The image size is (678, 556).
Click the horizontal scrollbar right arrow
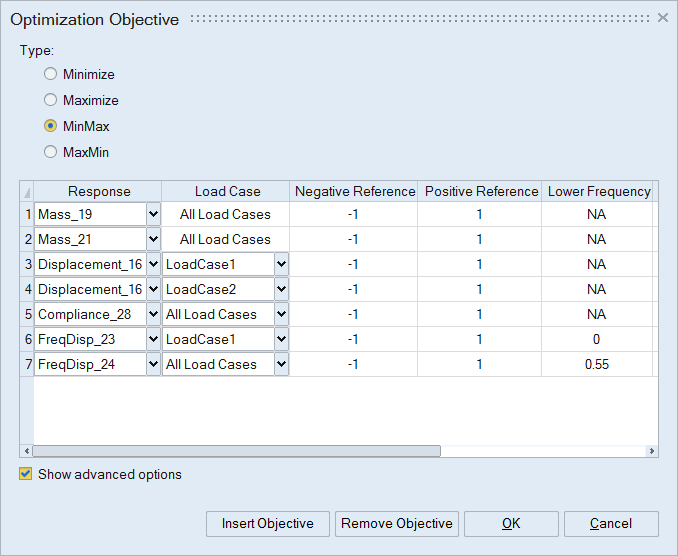pyautogui.click(x=652, y=451)
